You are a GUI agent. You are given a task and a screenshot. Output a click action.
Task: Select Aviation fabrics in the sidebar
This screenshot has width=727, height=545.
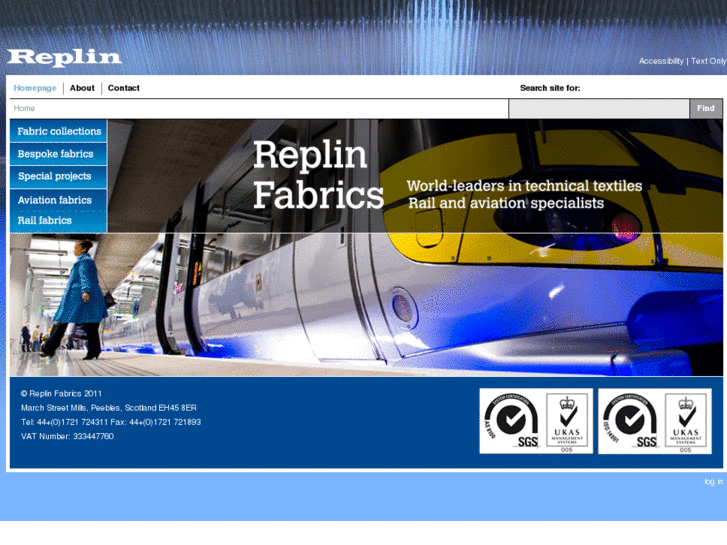59,200
